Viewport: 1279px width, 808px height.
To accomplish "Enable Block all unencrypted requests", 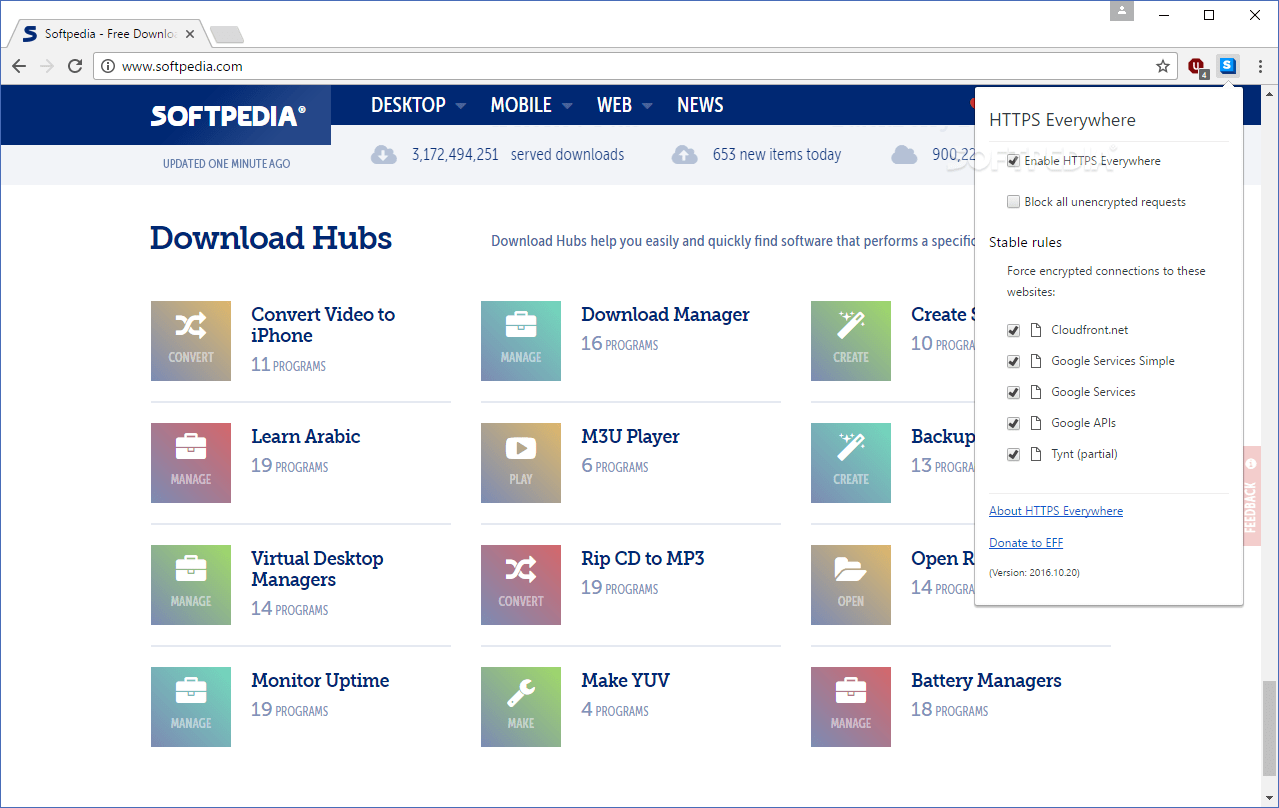I will [x=1014, y=202].
